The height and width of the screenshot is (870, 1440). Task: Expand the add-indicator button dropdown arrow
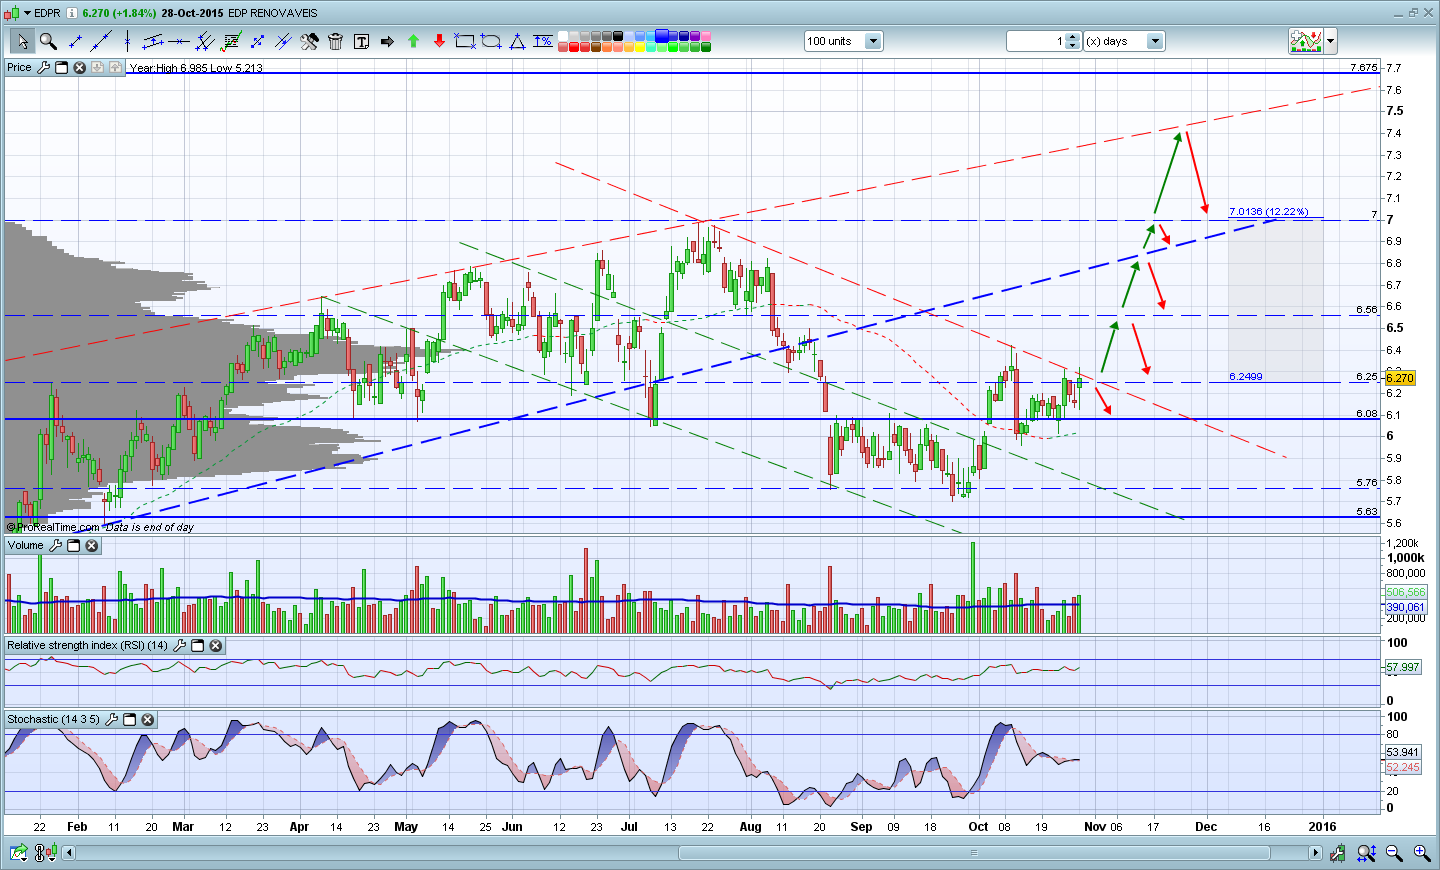[1330, 41]
